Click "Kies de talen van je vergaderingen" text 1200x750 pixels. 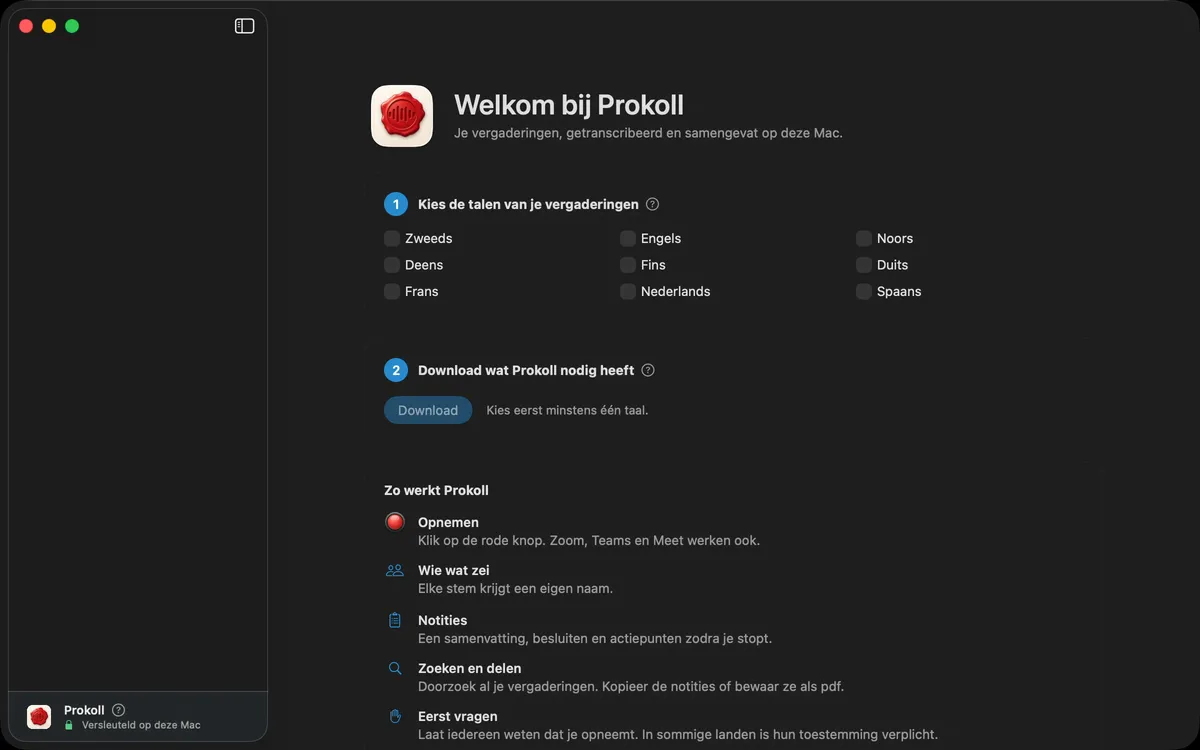528,204
